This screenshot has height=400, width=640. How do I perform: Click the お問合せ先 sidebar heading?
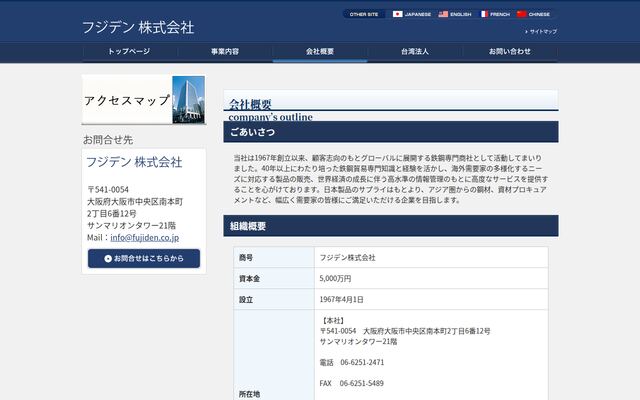pyautogui.click(x=108, y=140)
